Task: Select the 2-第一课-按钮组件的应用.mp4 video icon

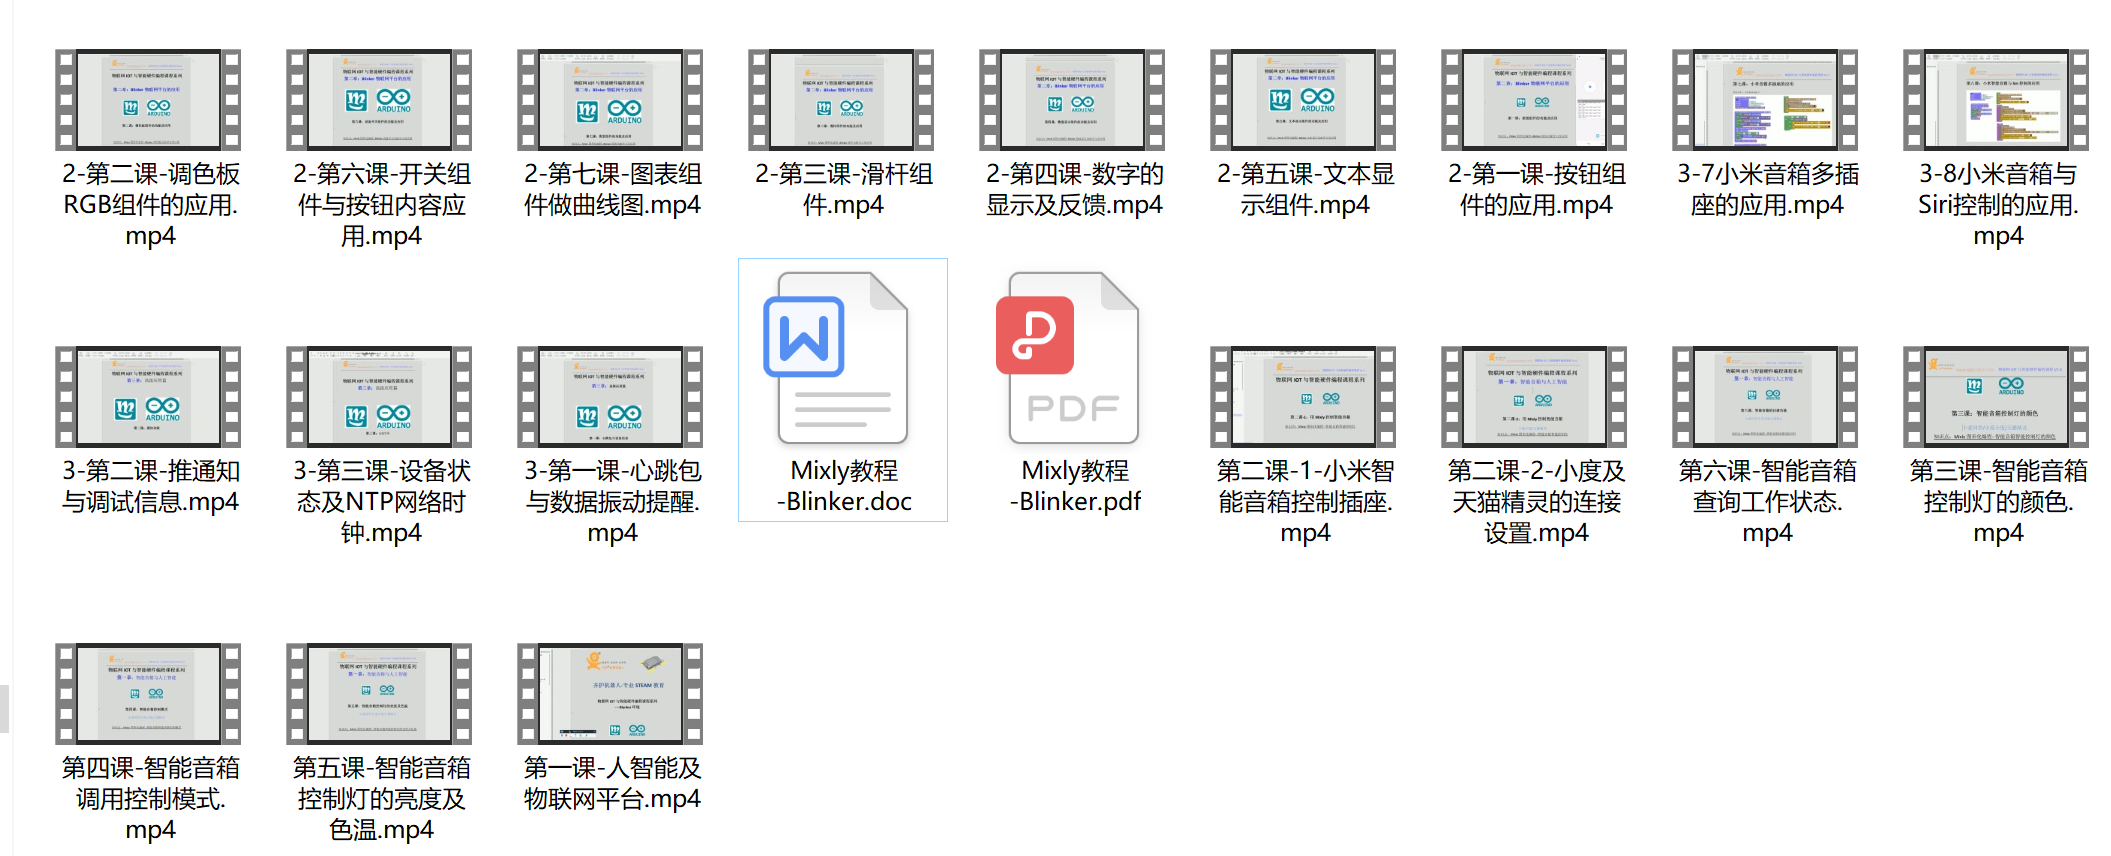Action: 1534,100
